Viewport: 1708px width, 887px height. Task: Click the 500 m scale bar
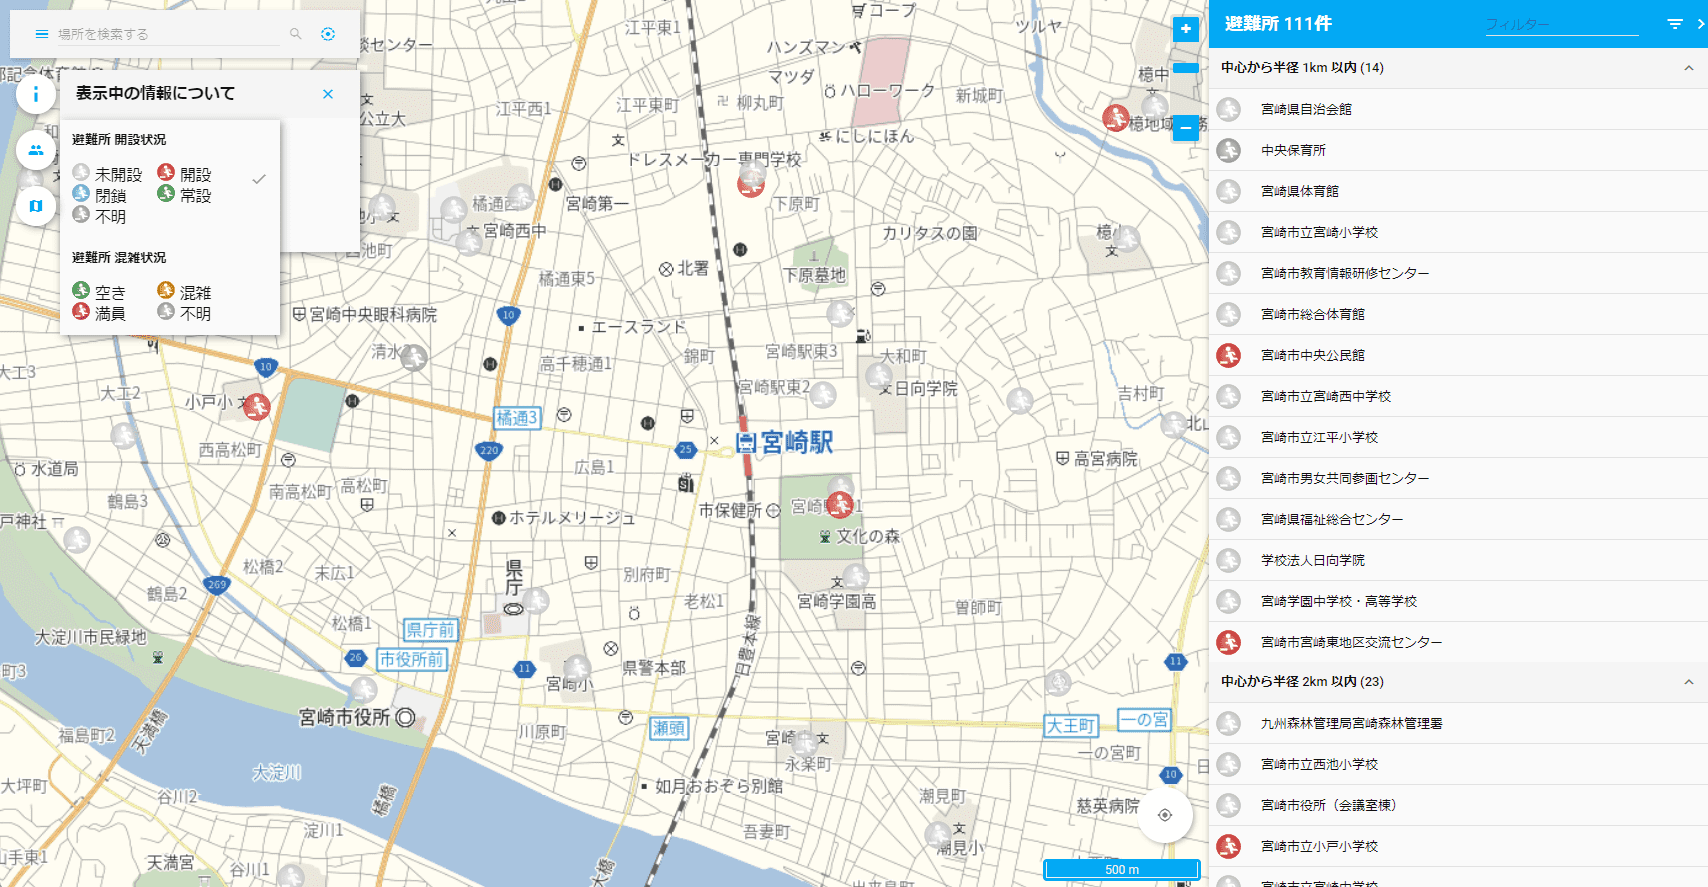pyautogui.click(x=1122, y=870)
